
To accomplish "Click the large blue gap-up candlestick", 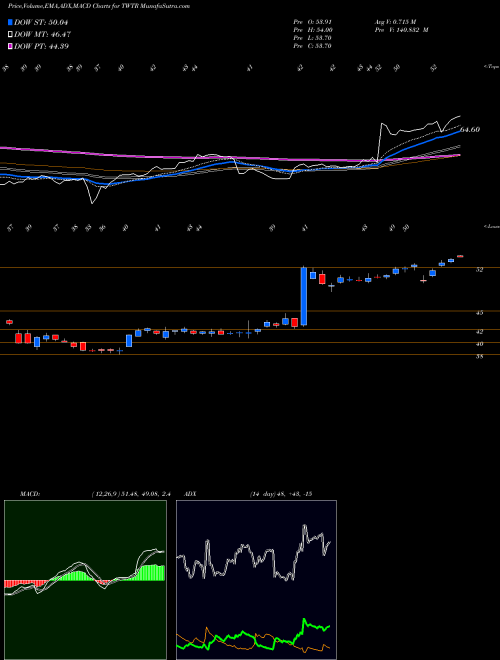I will [x=303, y=296].
